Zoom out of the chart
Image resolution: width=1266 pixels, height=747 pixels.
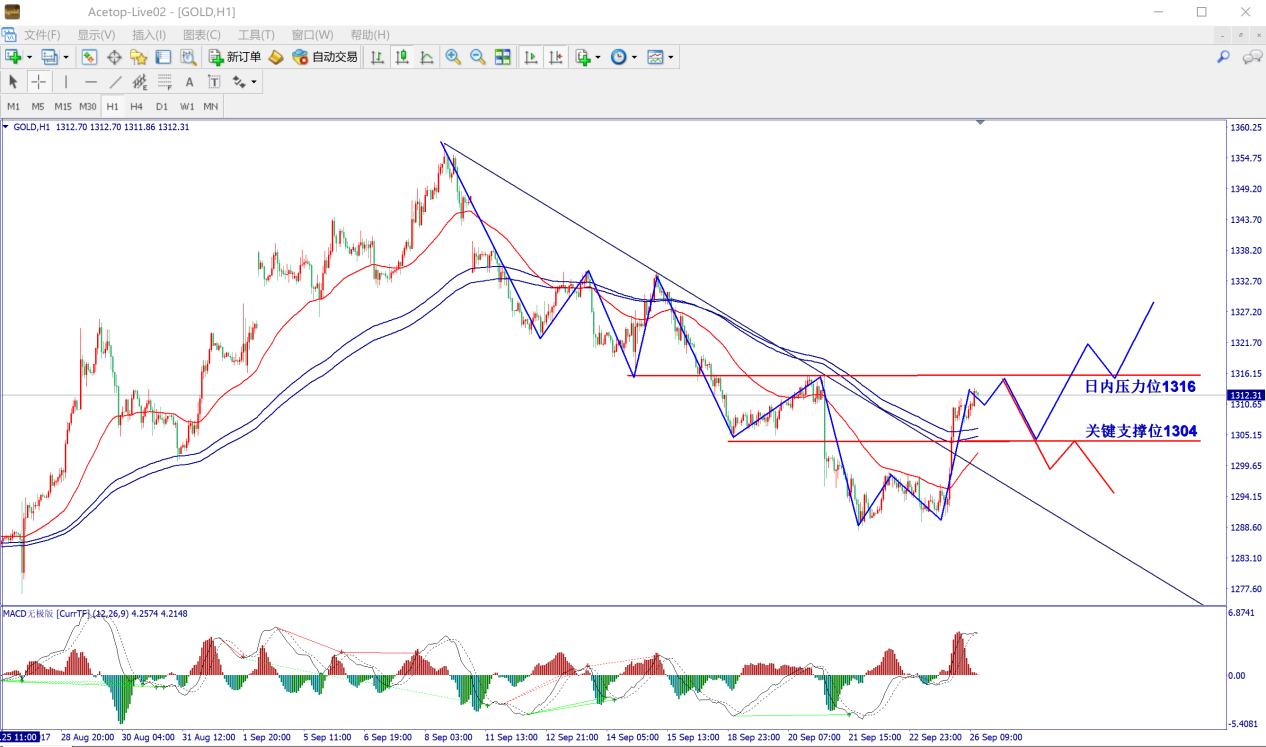(x=477, y=57)
